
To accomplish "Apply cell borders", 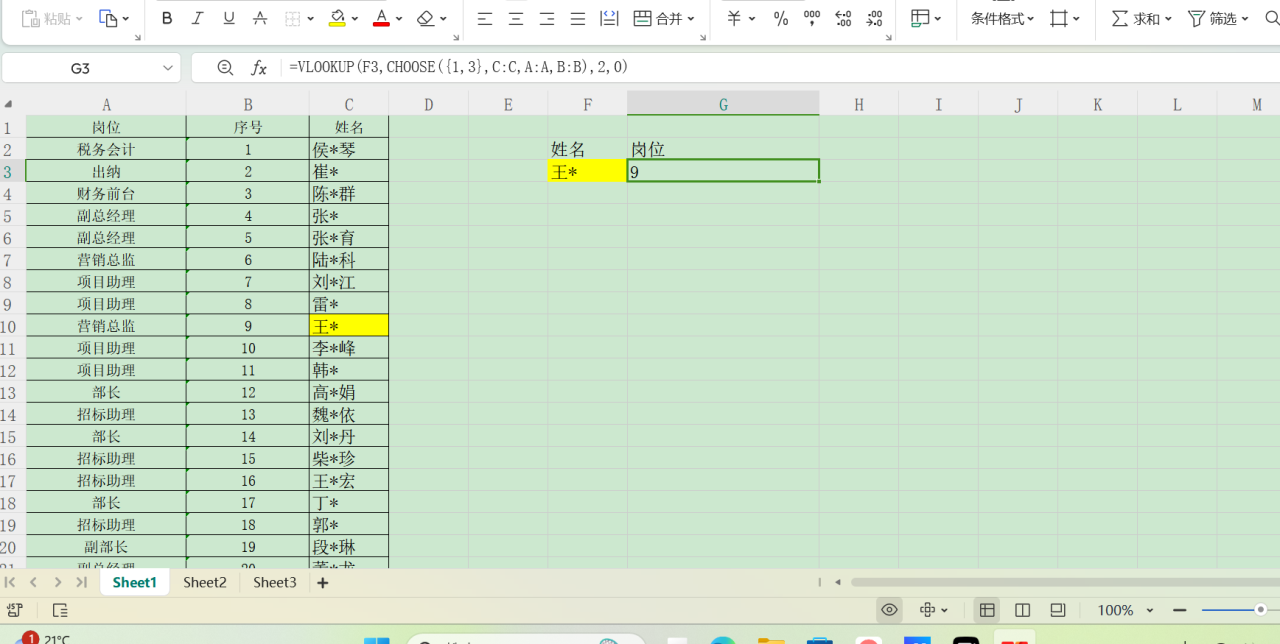I will 292,18.
